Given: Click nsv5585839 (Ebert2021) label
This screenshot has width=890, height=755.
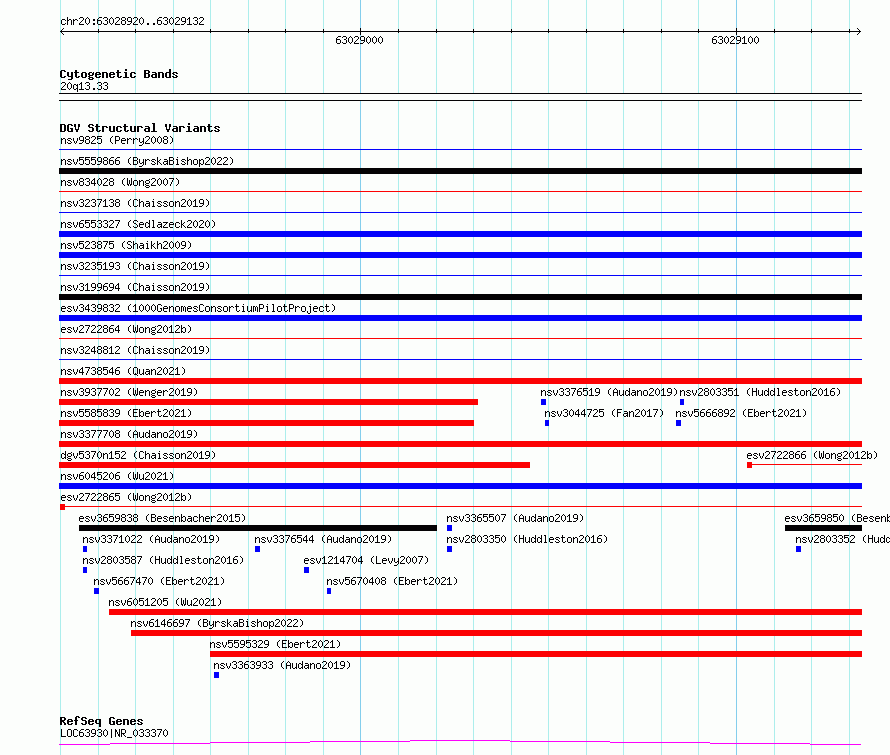Looking at the screenshot, I should 126,413.
